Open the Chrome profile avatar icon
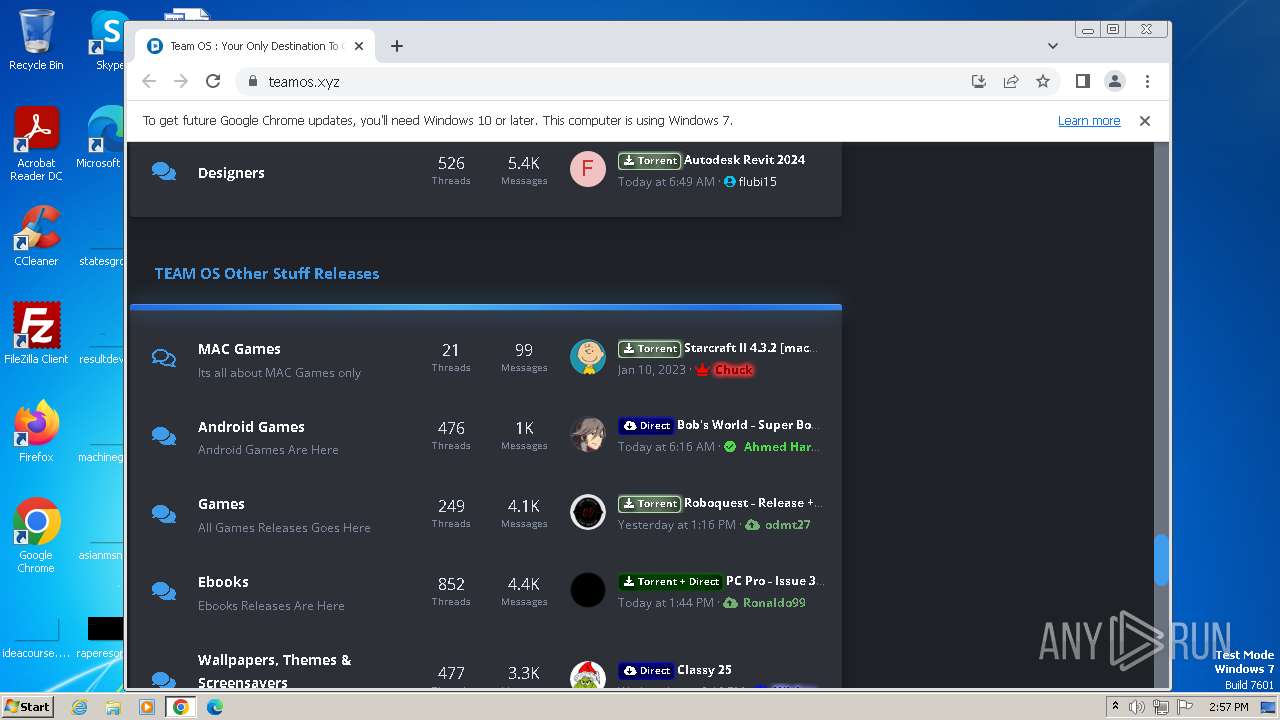Viewport: 1280px width, 720px height. 1115,81
